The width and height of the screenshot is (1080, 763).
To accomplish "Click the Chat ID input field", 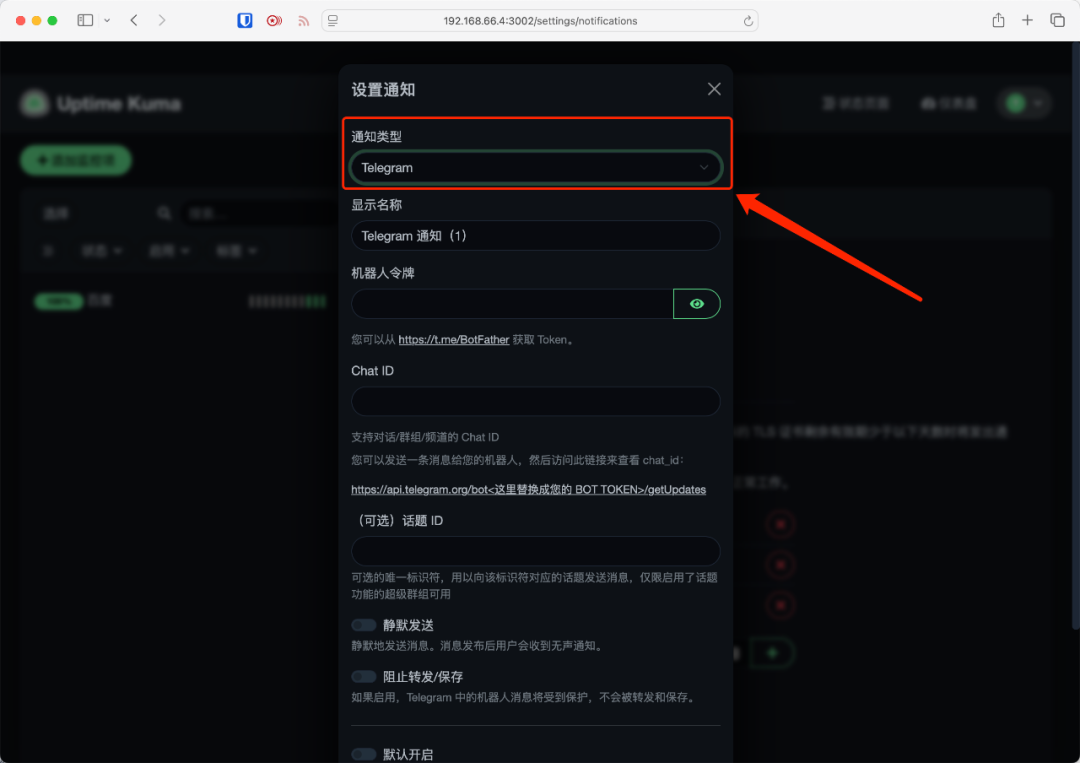I will pyautogui.click(x=535, y=401).
